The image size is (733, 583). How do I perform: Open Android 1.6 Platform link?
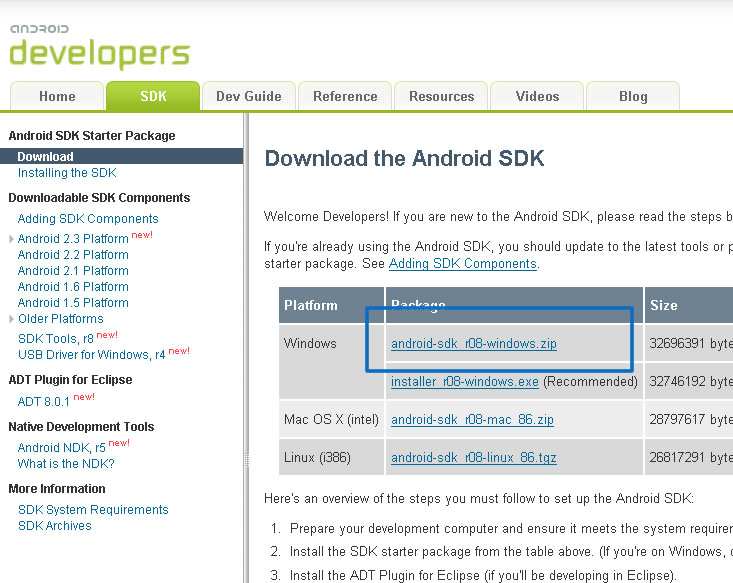[73, 287]
